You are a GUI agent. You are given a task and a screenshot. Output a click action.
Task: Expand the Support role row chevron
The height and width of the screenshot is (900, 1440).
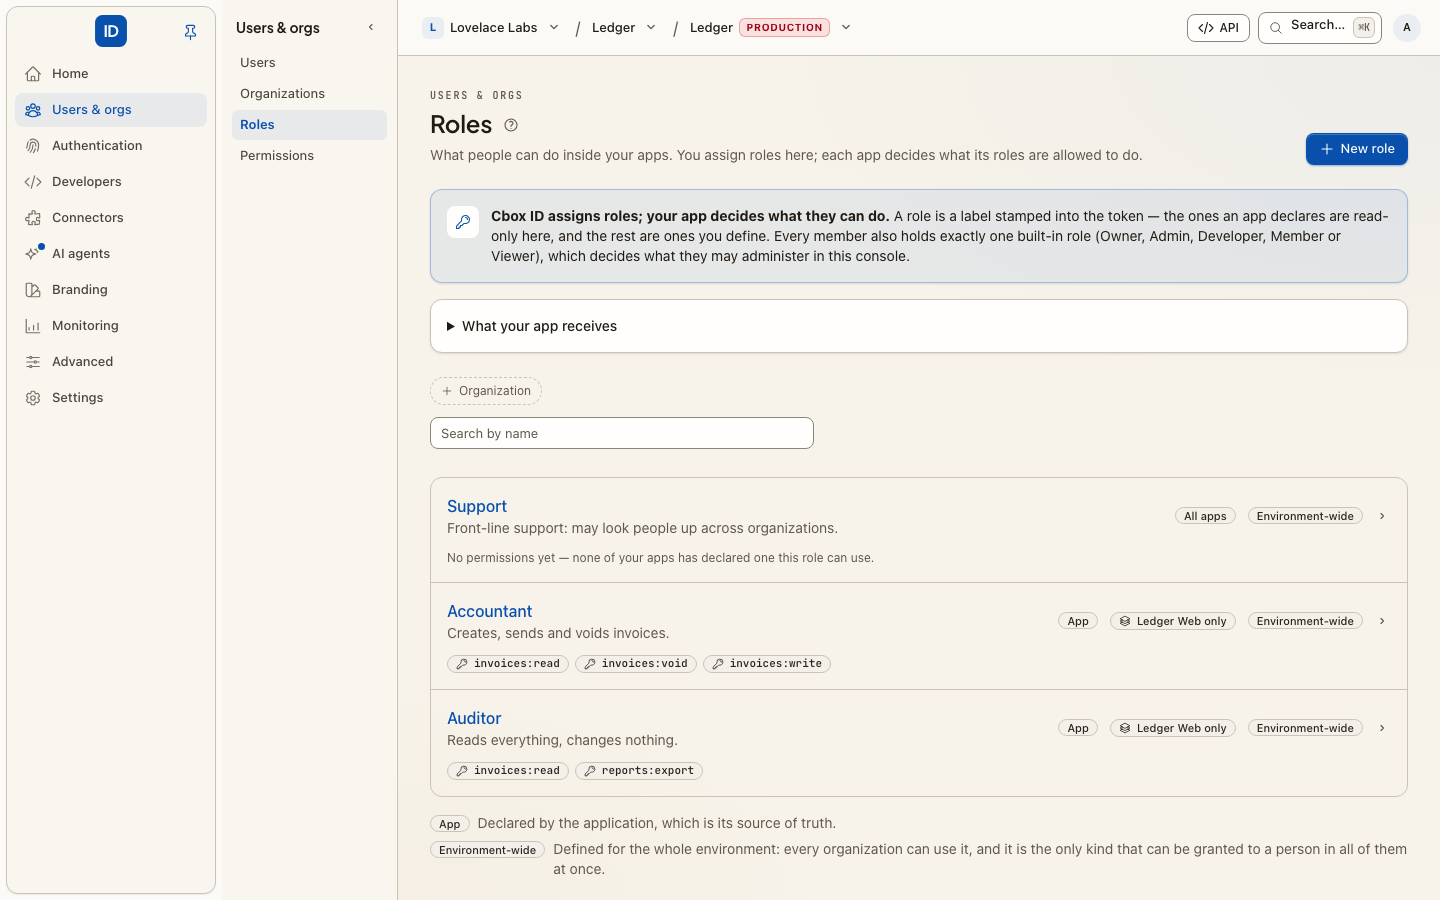1382,517
